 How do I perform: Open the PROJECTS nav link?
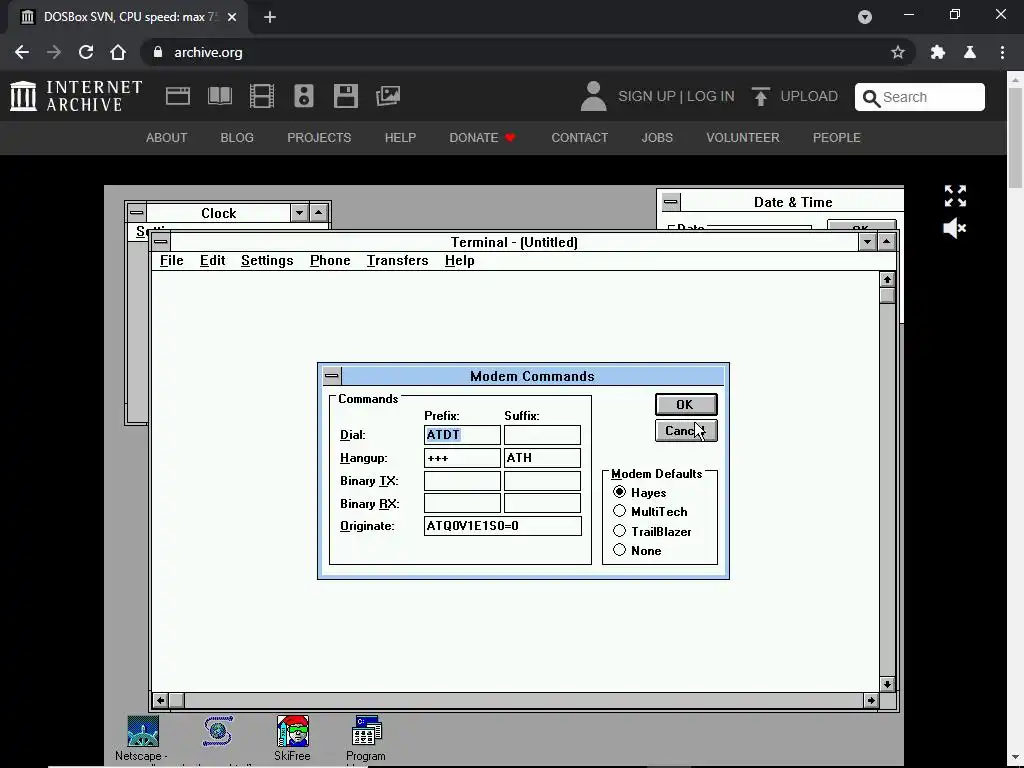(x=319, y=138)
